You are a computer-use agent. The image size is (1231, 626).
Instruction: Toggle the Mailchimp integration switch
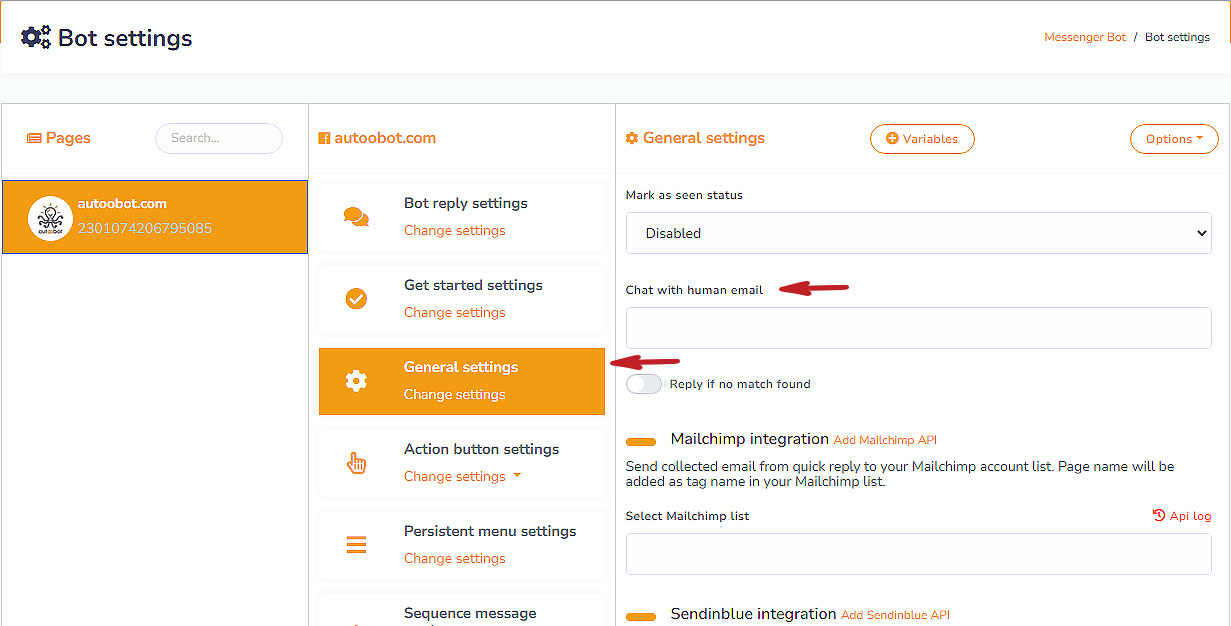(x=641, y=441)
